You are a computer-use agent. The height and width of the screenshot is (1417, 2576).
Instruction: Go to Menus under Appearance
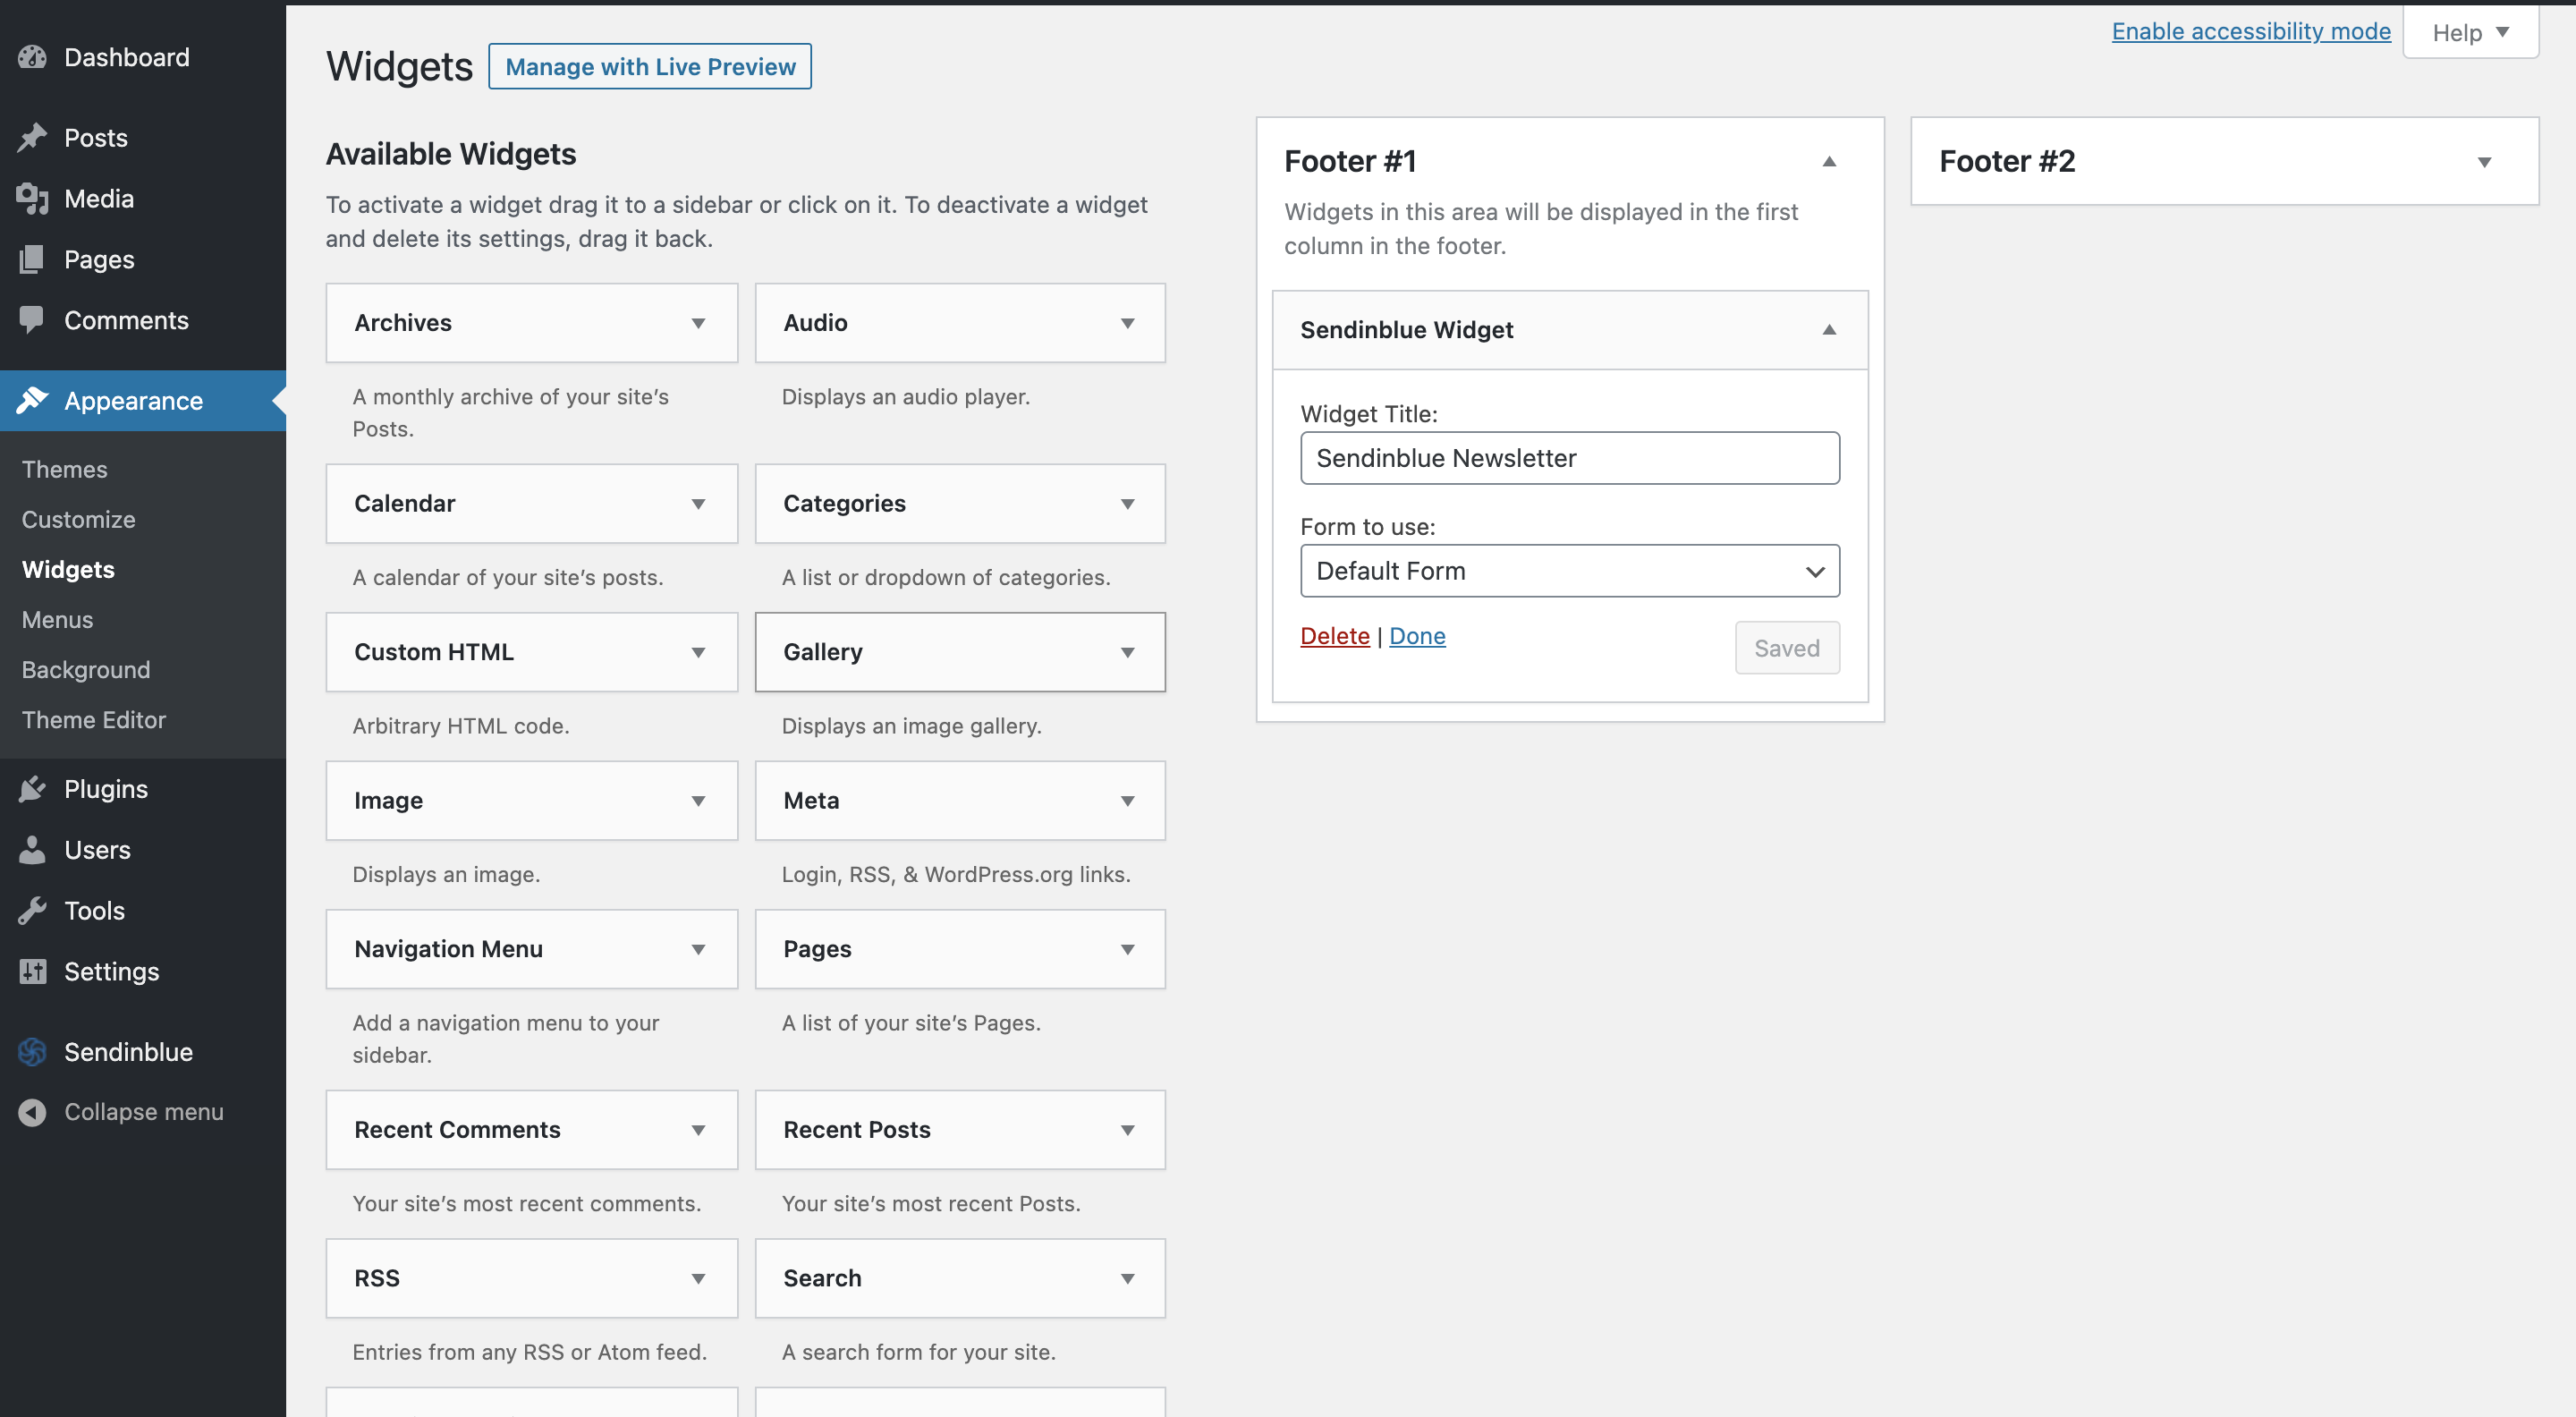click(x=57, y=619)
